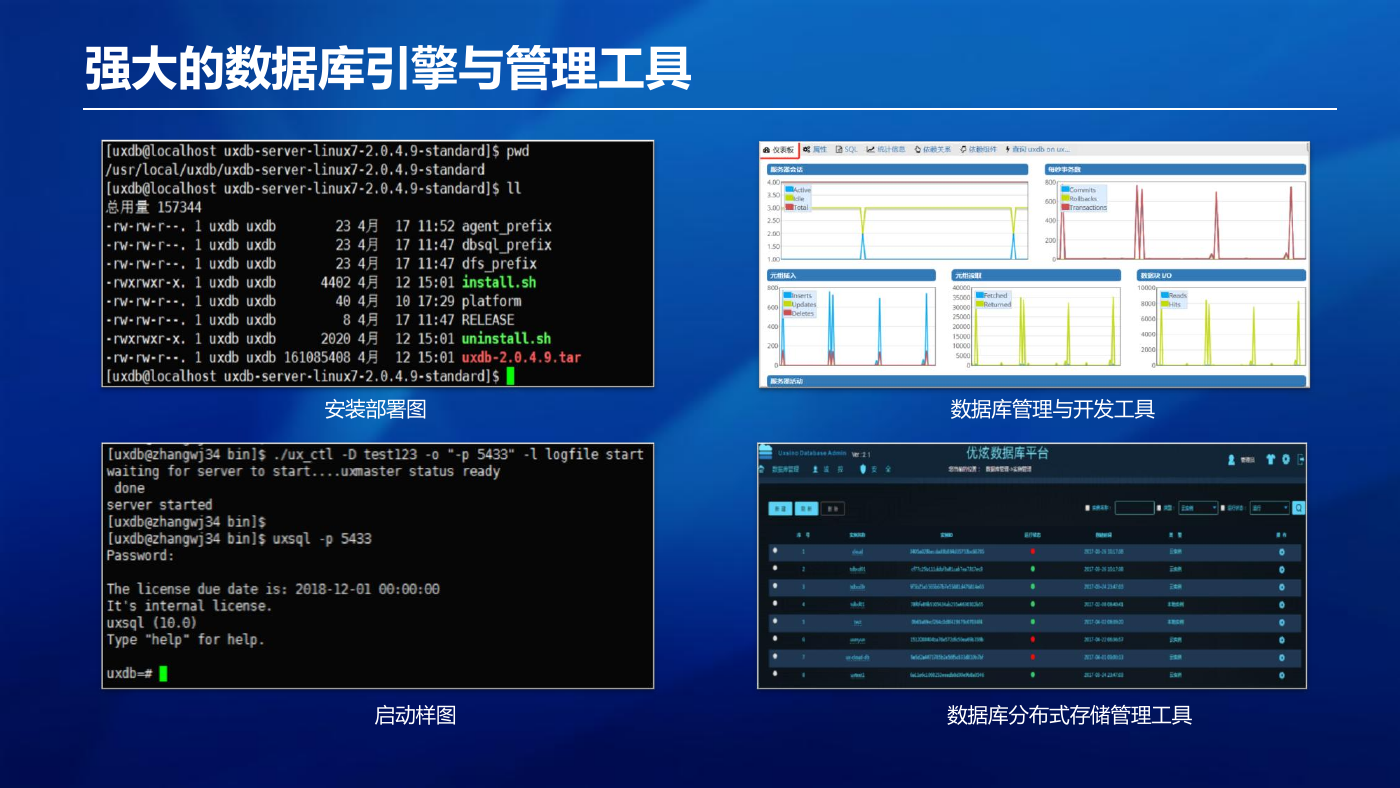Tick the 运行状态 filter checkbox
The width and height of the screenshot is (1400, 788).
[1223, 508]
